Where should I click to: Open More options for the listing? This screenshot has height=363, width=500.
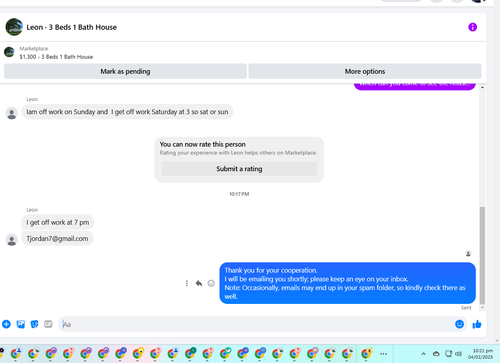point(365,71)
